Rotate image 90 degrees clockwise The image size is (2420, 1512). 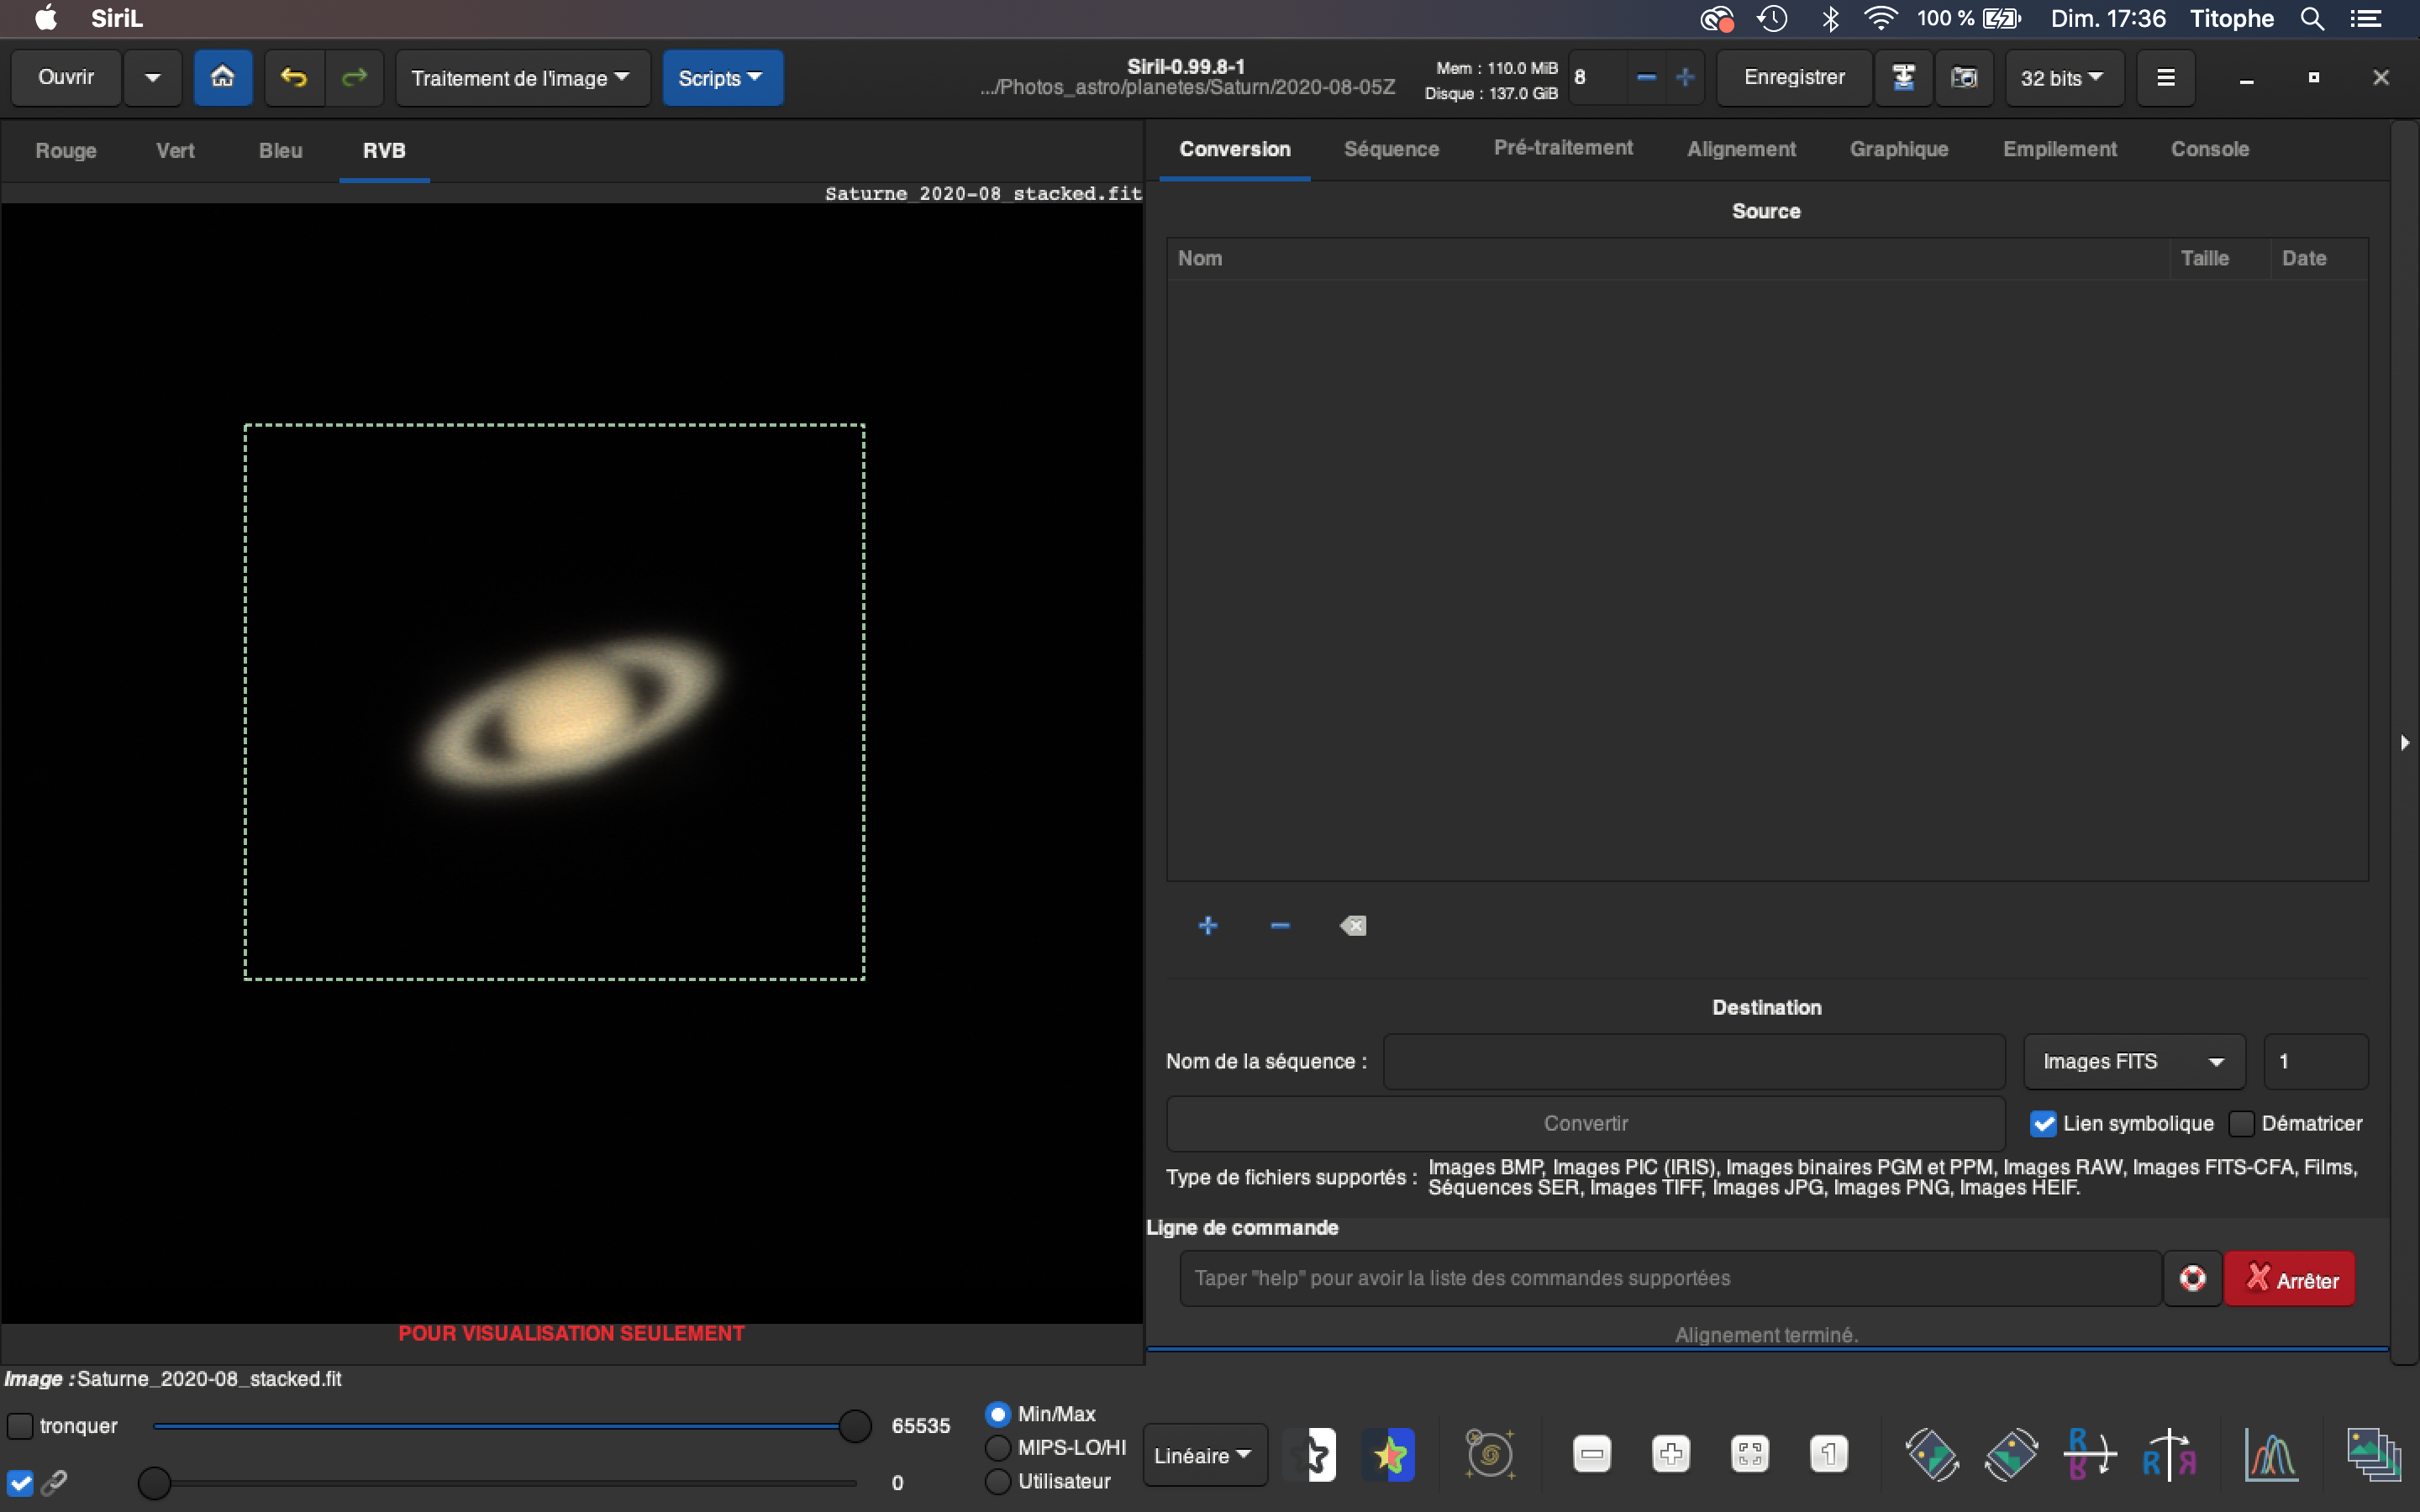tap(2010, 1455)
